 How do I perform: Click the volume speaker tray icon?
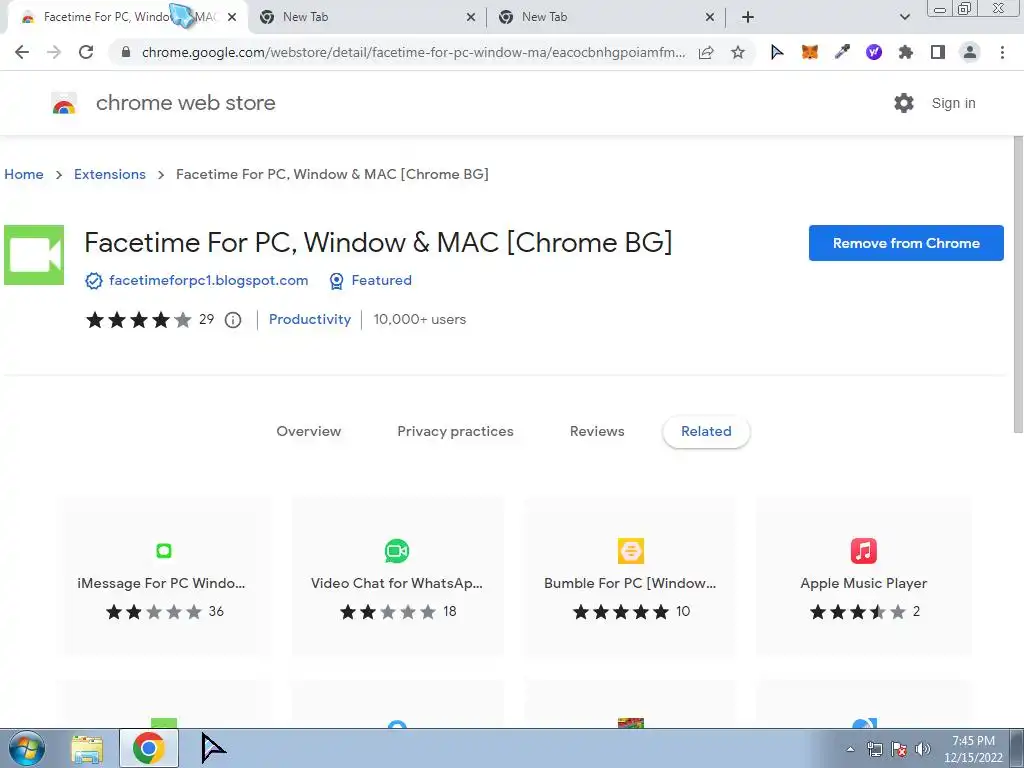[x=923, y=749]
